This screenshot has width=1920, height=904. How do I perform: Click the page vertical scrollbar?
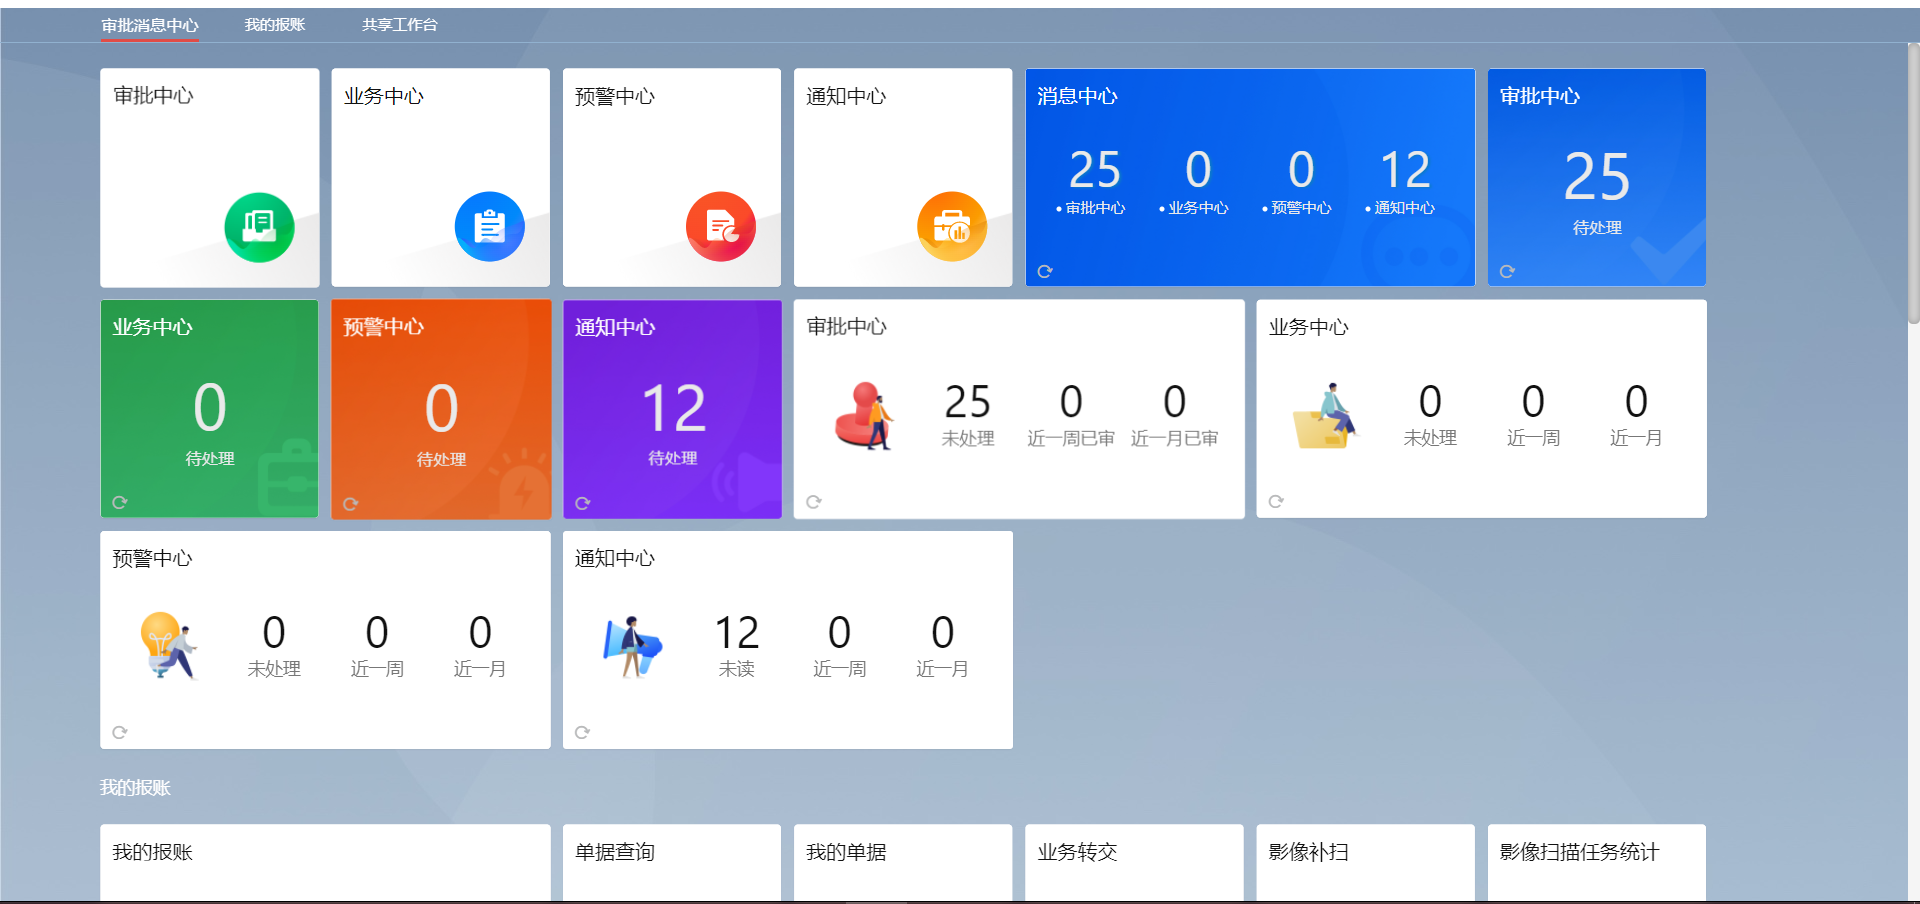click(1913, 184)
